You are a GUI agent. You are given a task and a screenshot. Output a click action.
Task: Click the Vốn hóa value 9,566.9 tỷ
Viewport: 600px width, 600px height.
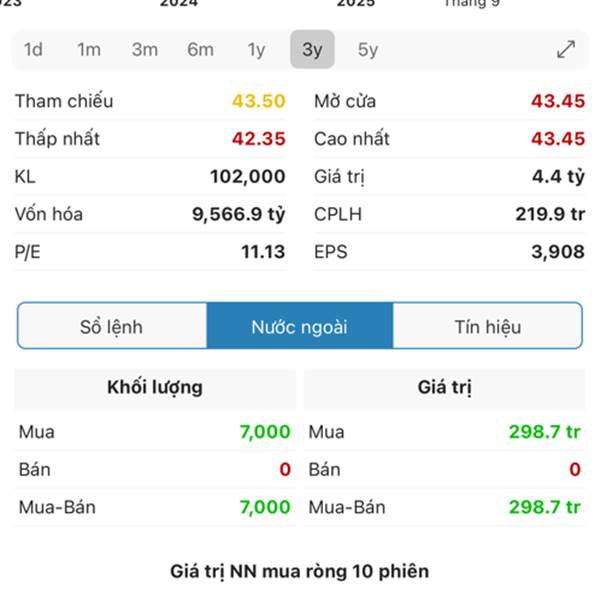point(239,214)
